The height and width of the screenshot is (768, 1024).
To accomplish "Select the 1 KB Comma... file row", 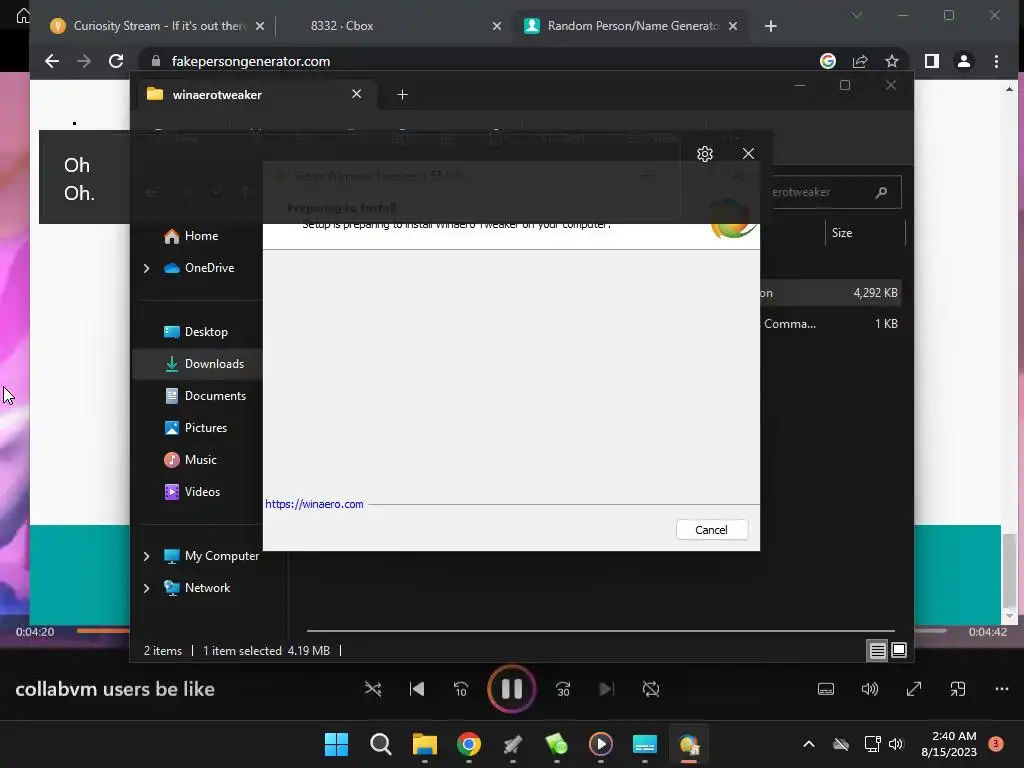I will [829, 324].
